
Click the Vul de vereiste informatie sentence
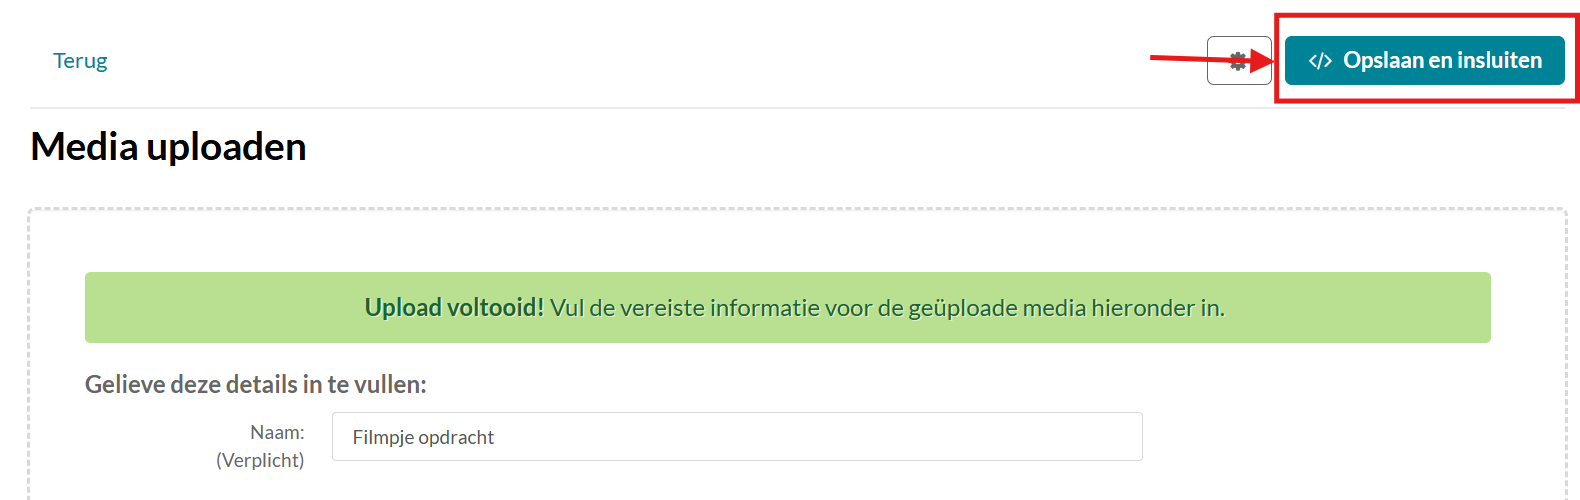(887, 308)
